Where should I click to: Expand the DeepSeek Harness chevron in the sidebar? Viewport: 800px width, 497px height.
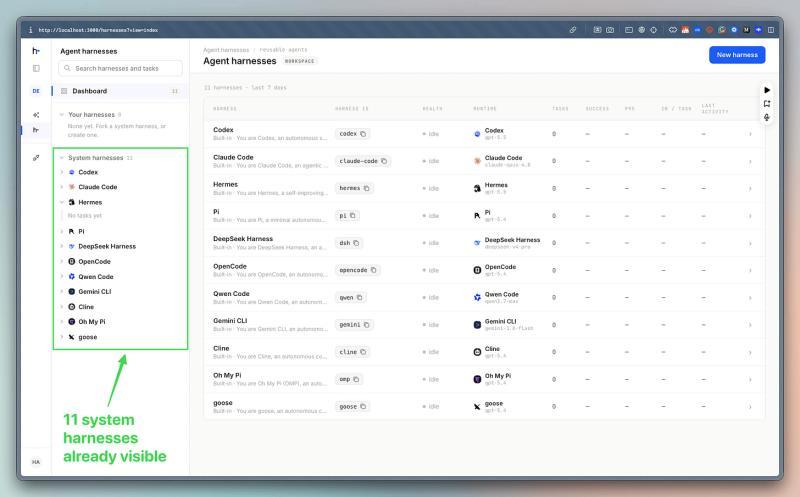point(62,246)
